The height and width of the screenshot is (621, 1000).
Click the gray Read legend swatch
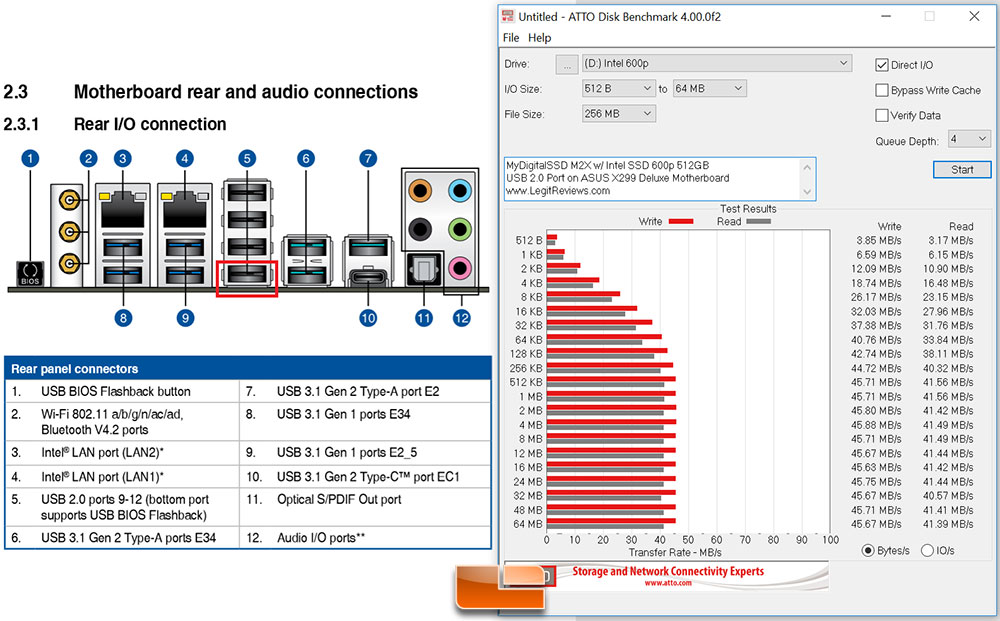tap(758, 221)
